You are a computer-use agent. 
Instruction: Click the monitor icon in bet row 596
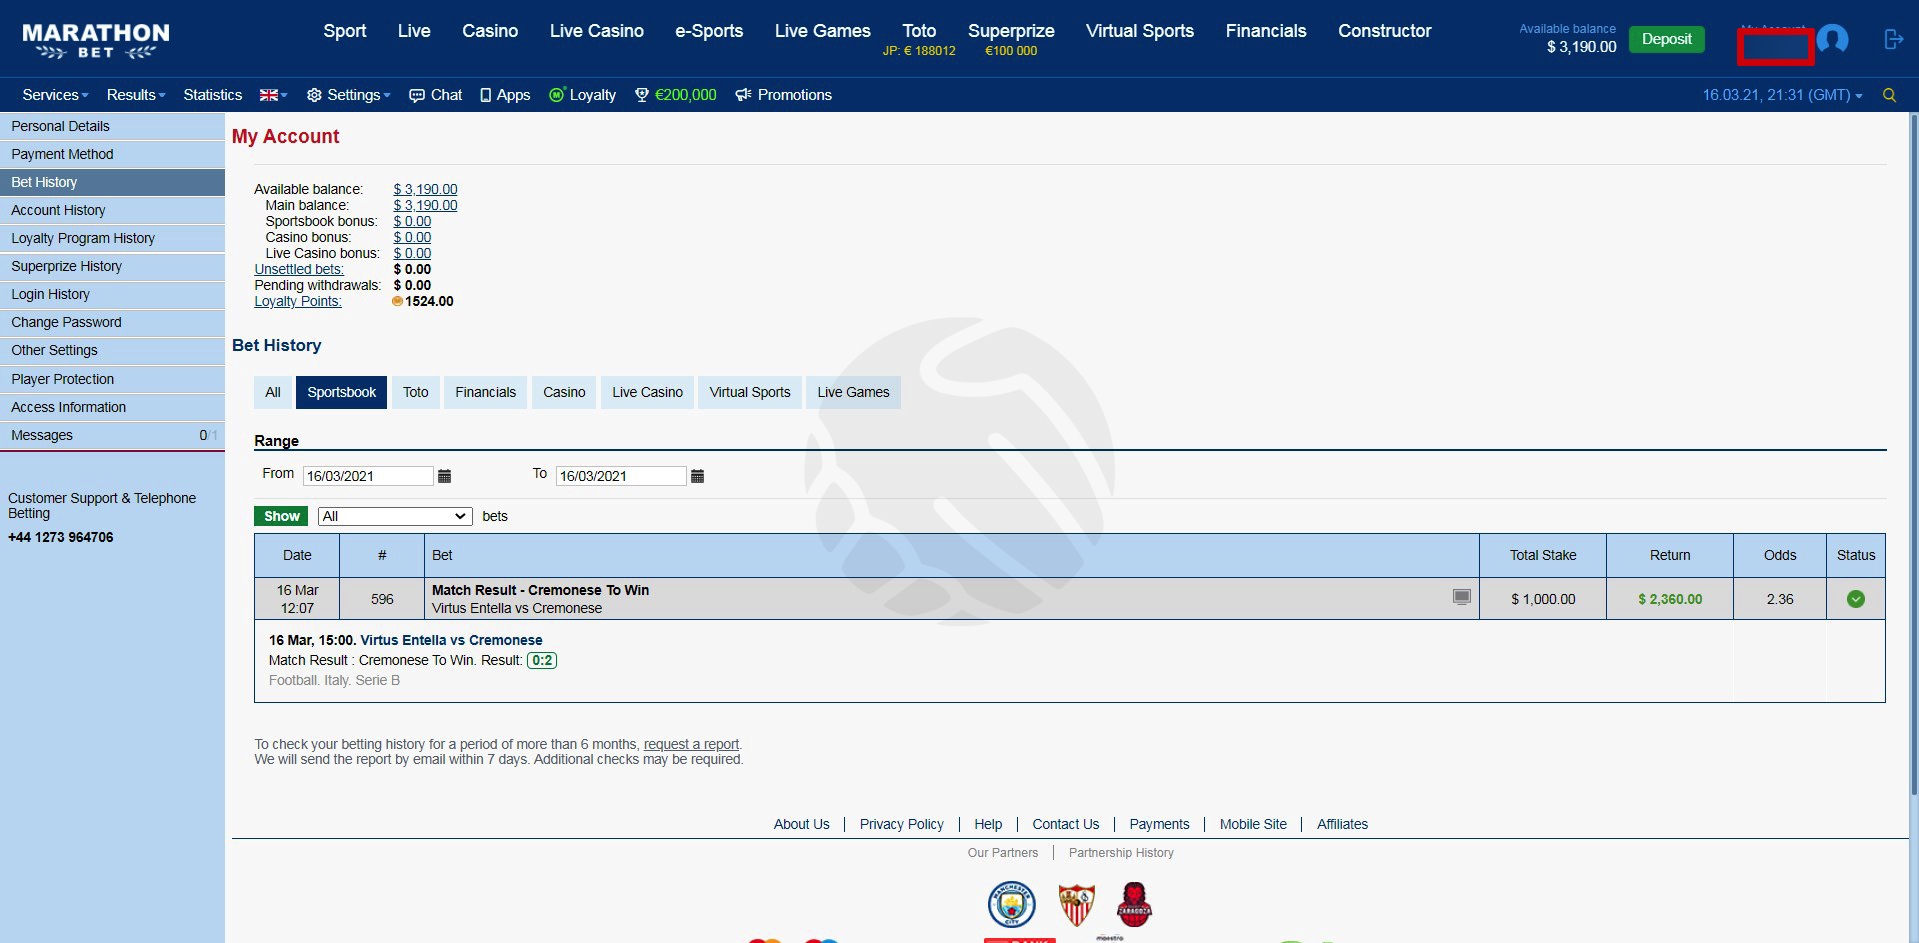coord(1461,597)
